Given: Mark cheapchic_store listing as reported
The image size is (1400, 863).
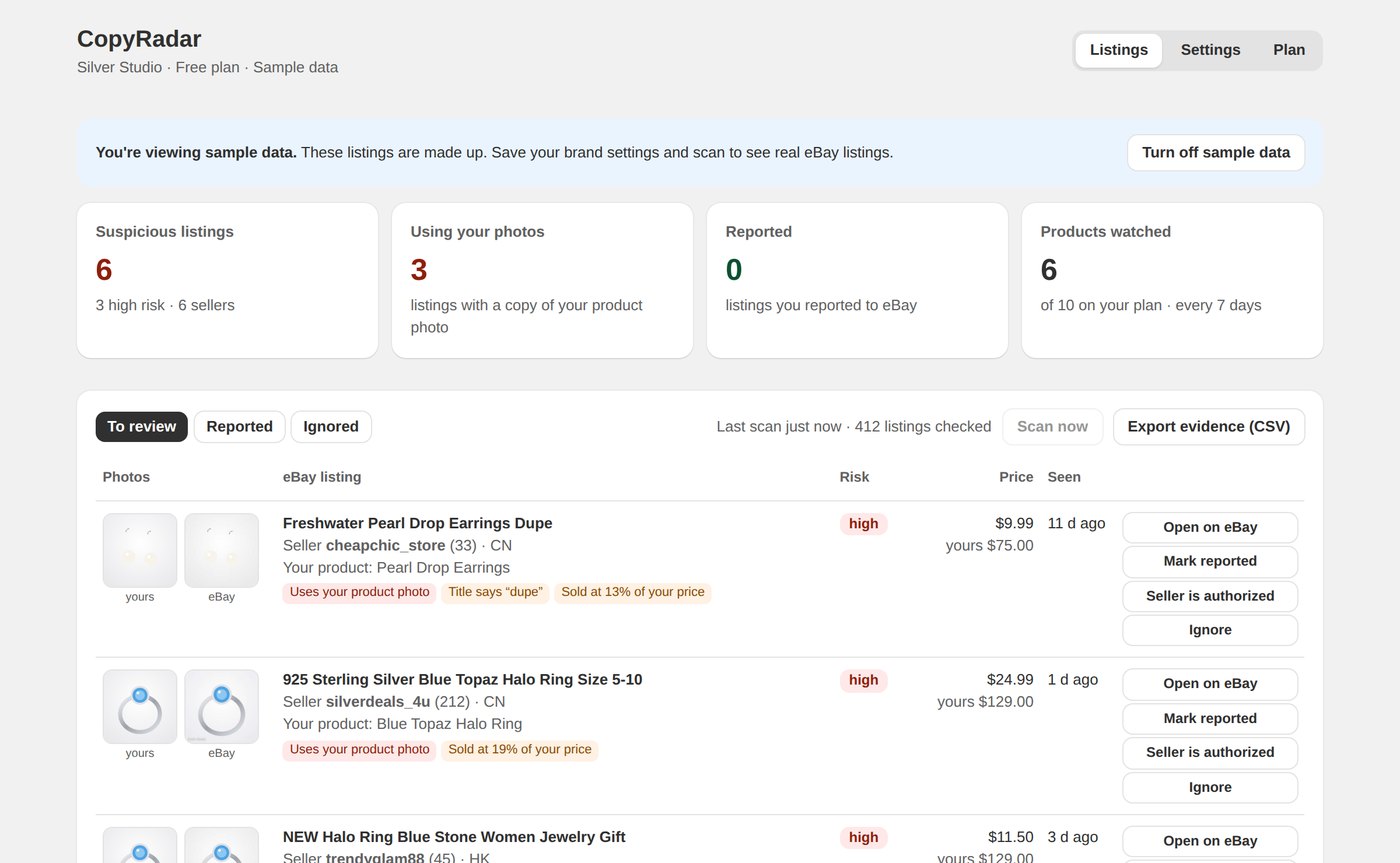Looking at the screenshot, I should tap(1210, 561).
